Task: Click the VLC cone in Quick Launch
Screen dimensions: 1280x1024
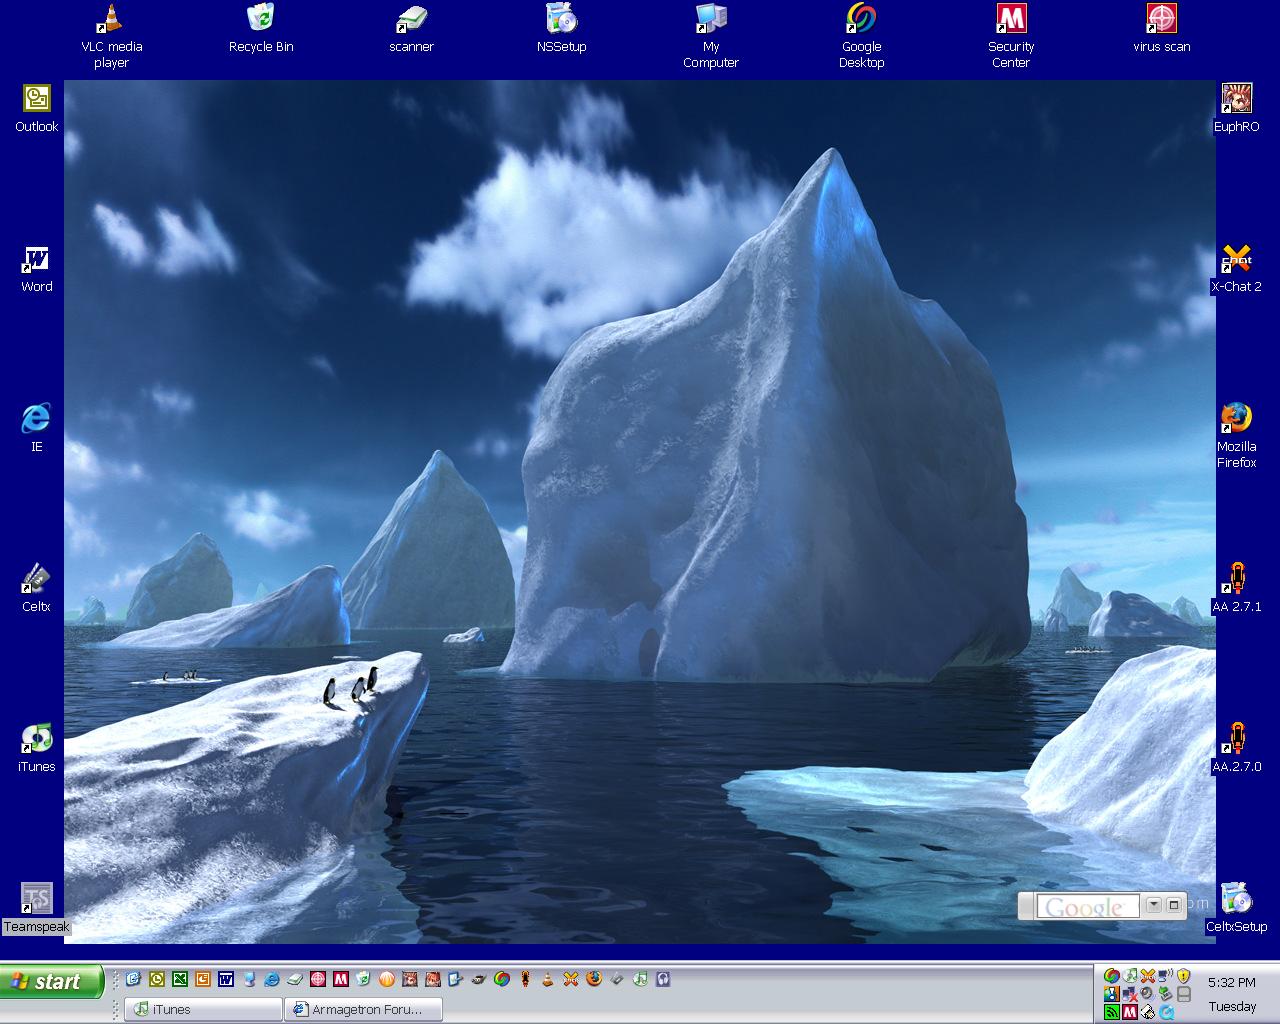Action: point(548,979)
